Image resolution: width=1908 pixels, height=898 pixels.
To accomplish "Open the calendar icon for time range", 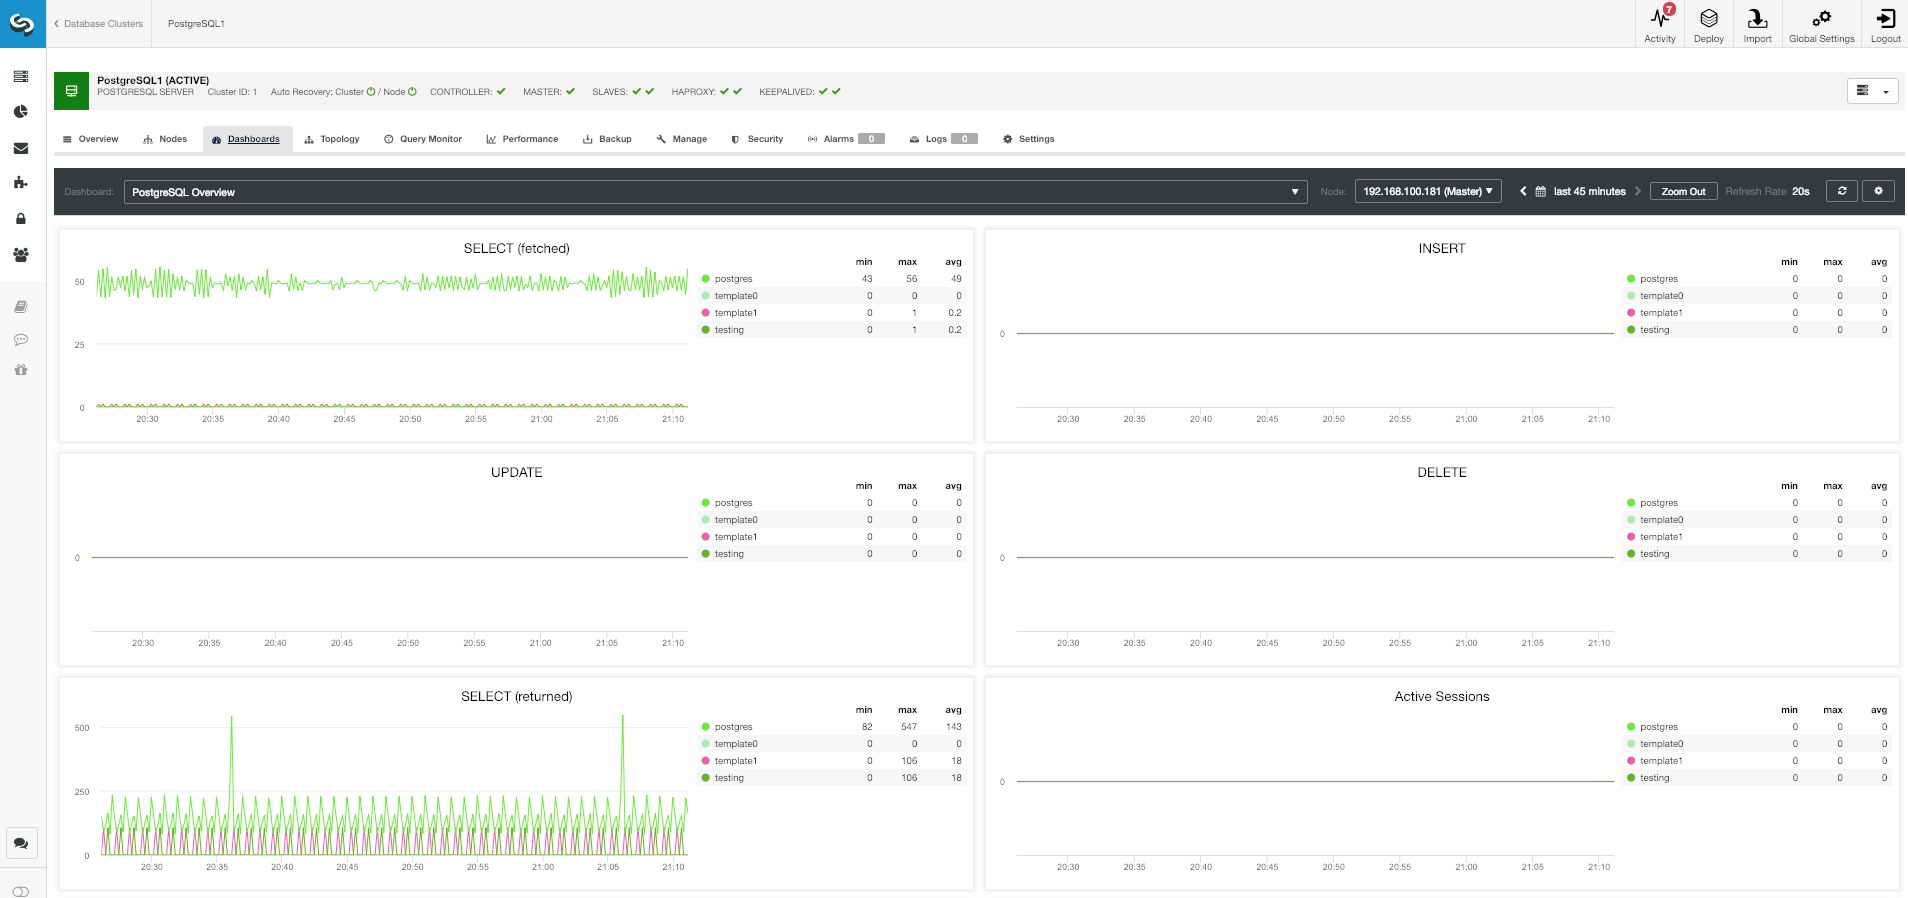I will pos(1541,191).
